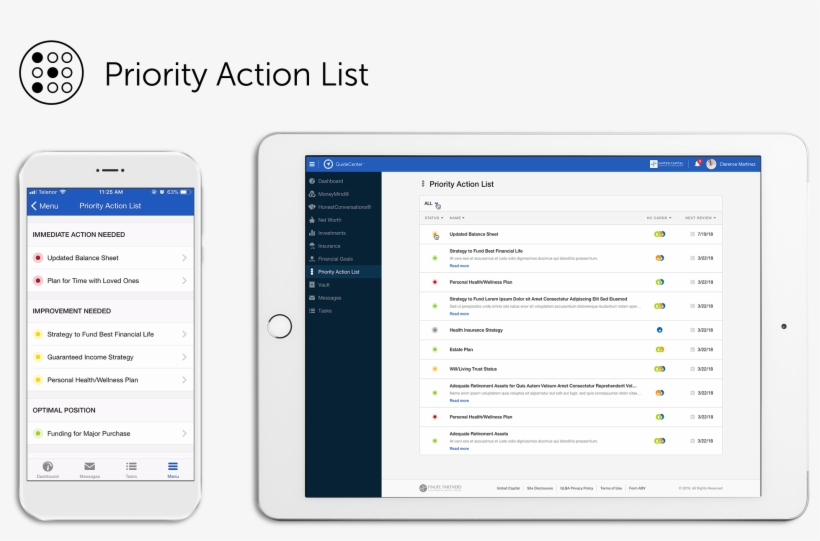820x541 pixels.
Task: Click Messages envelope icon in tablet sidebar
Action: [312, 298]
